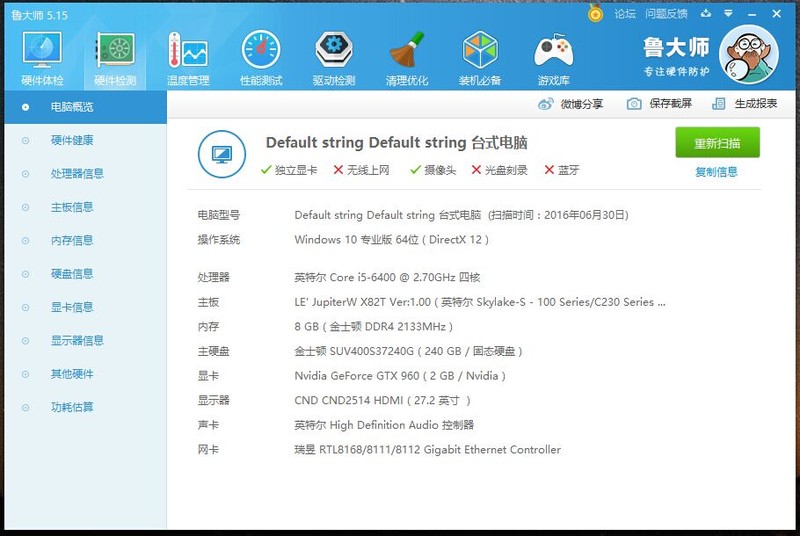The image size is (800, 536).
Task: Click the green 重新扫描 rescan button
Action: (717, 143)
